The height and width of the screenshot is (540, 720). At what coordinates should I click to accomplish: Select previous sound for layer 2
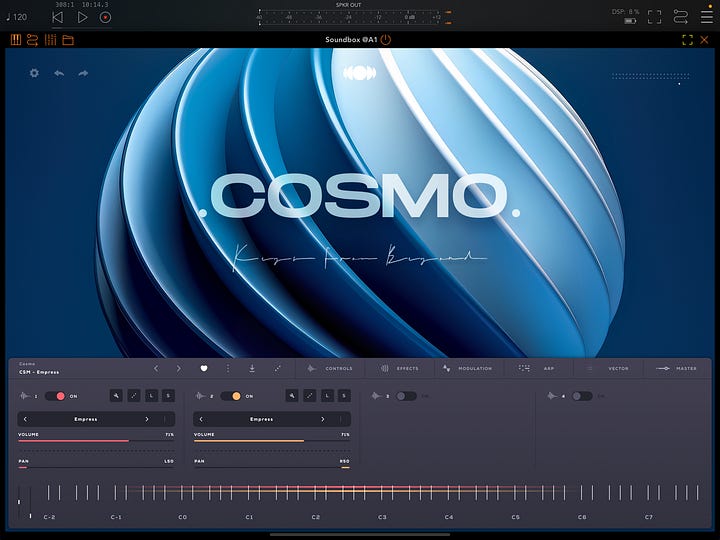(x=201, y=419)
